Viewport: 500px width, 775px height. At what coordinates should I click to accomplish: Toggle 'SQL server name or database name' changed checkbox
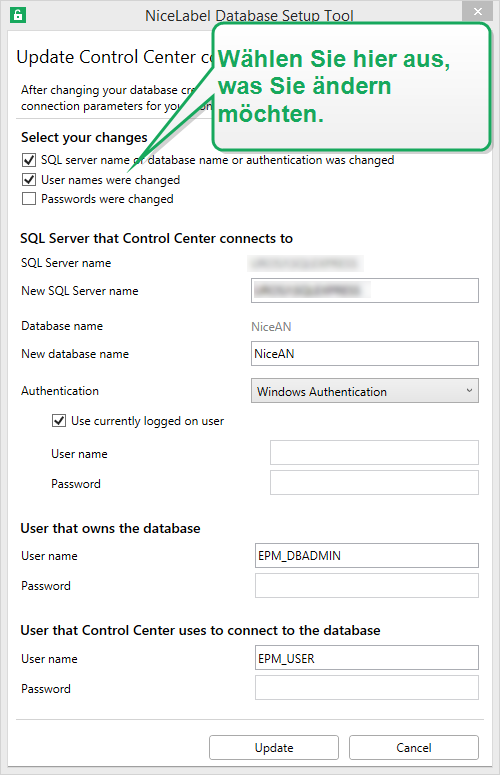point(29,160)
